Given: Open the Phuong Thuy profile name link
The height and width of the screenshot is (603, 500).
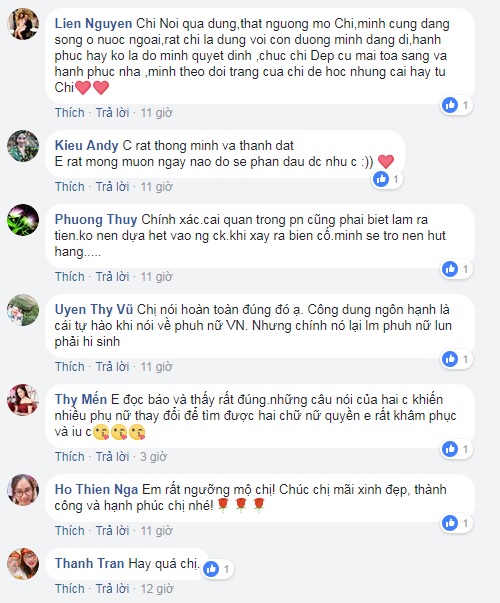Looking at the screenshot, I should [x=96, y=219].
